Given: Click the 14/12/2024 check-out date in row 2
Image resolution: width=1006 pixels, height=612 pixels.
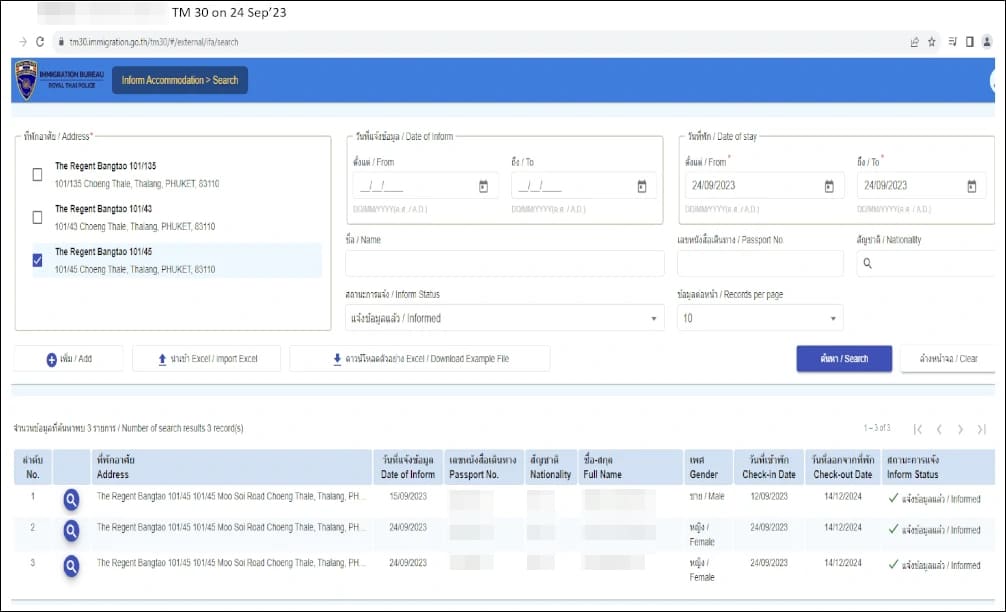Looking at the screenshot, I should pos(842,527).
